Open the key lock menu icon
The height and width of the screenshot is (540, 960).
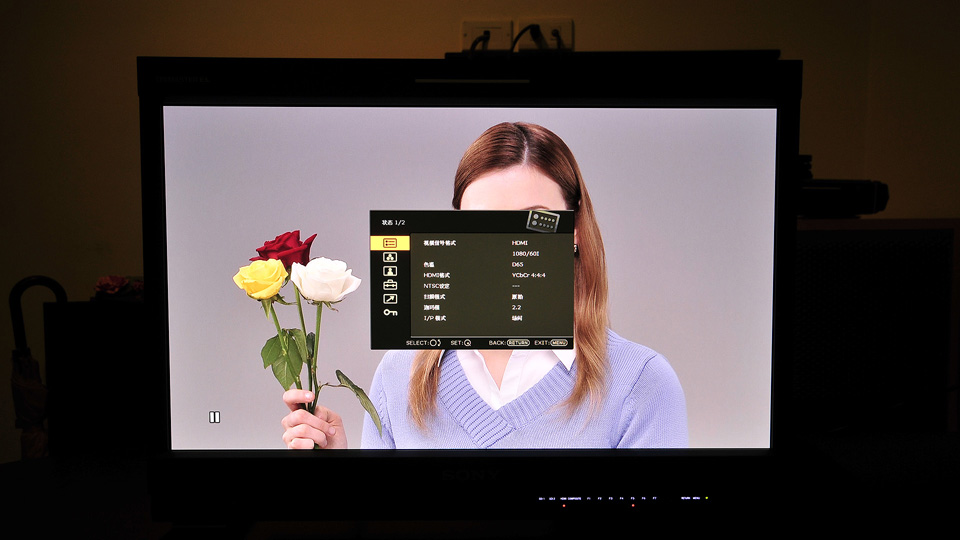390,312
